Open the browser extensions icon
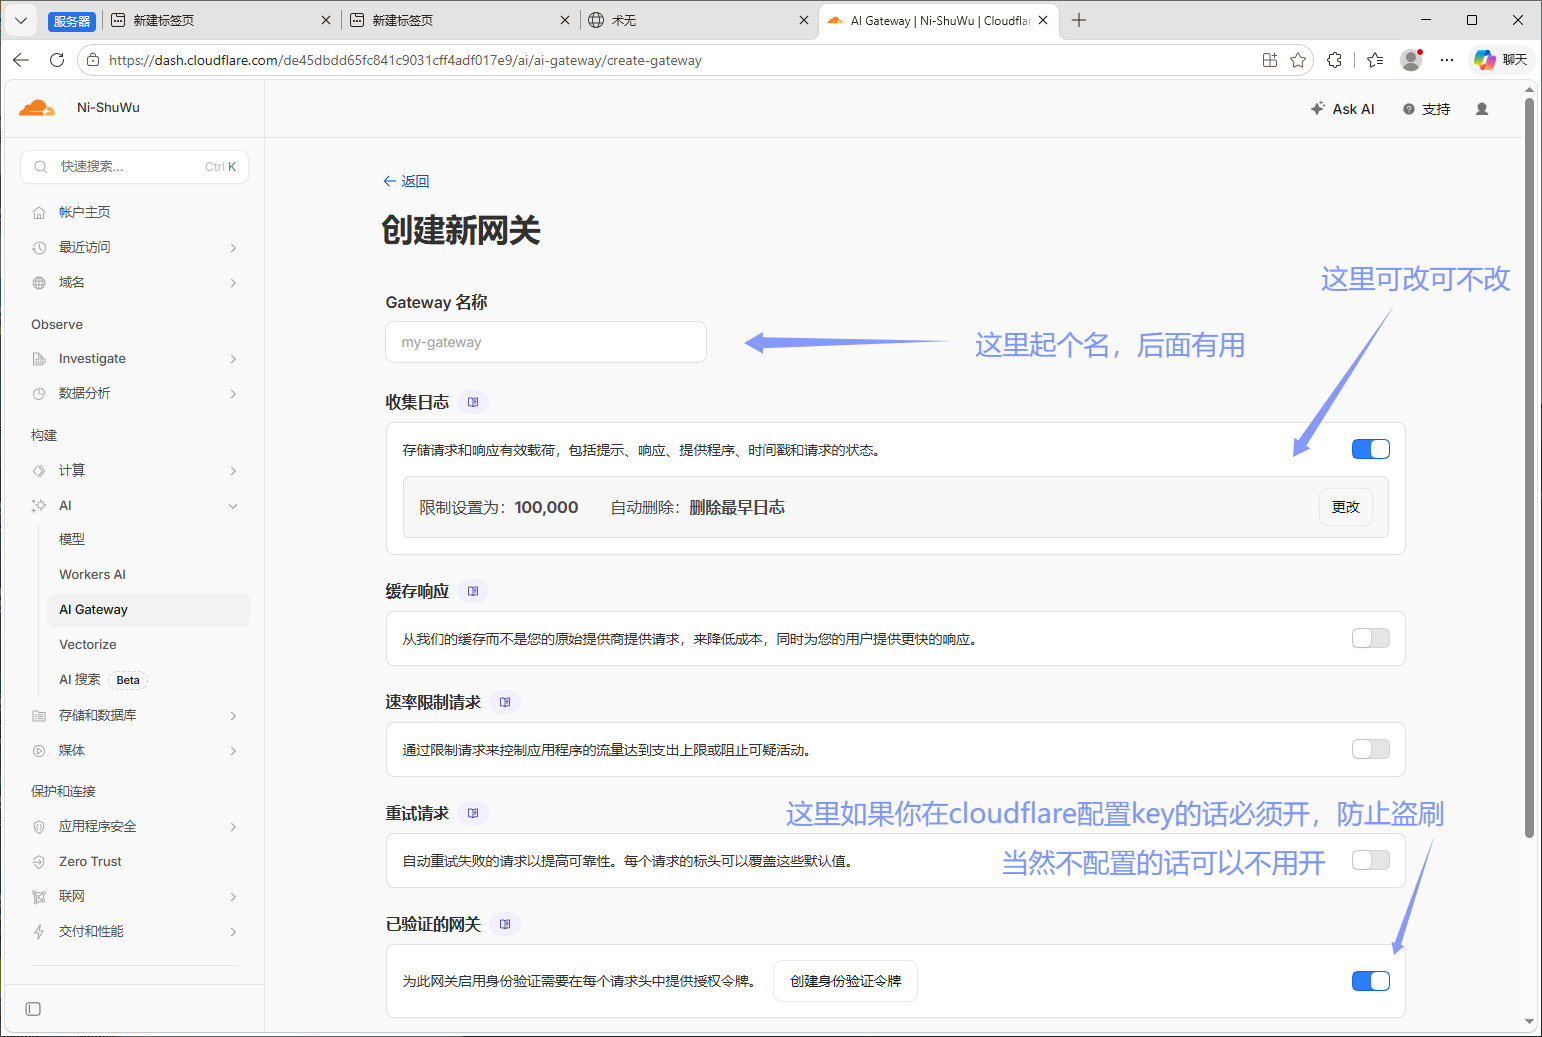The height and width of the screenshot is (1037, 1542). (x=1334, y=60)
